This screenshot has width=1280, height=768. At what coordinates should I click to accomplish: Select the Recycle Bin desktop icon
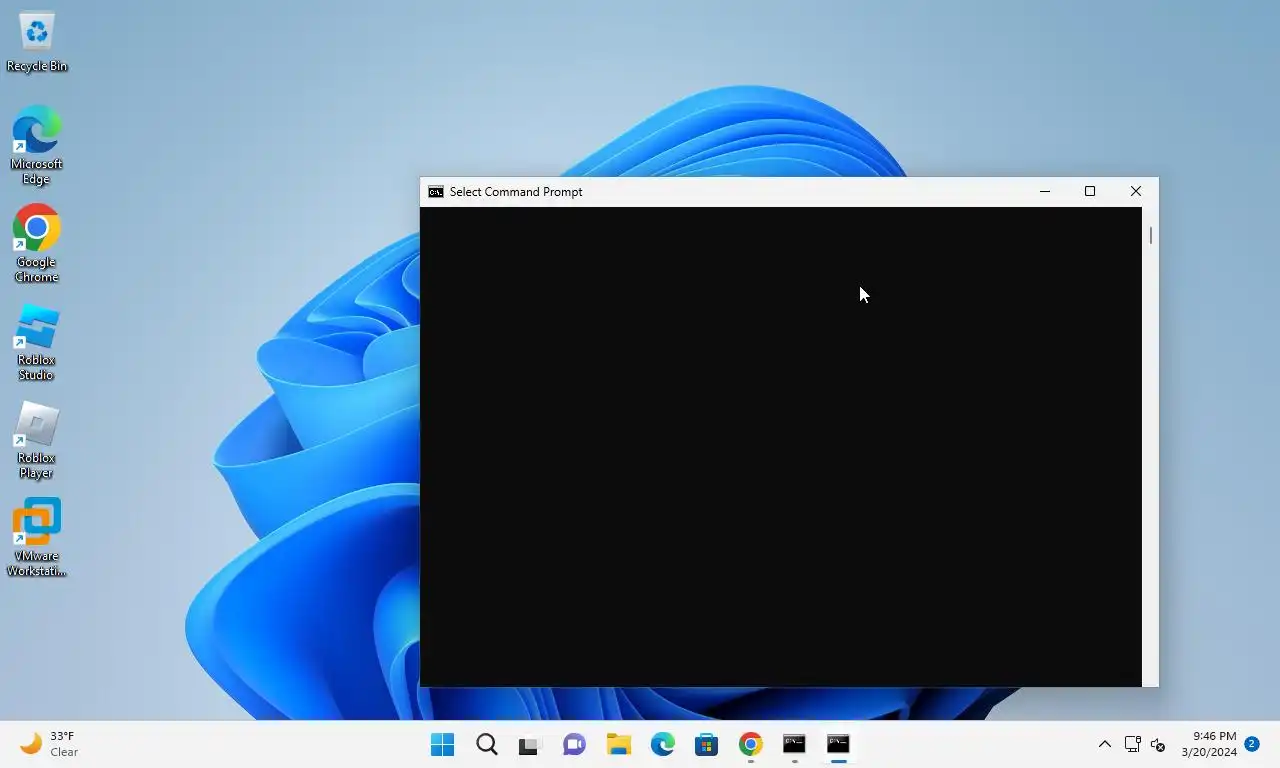click(x=37, y=42)
